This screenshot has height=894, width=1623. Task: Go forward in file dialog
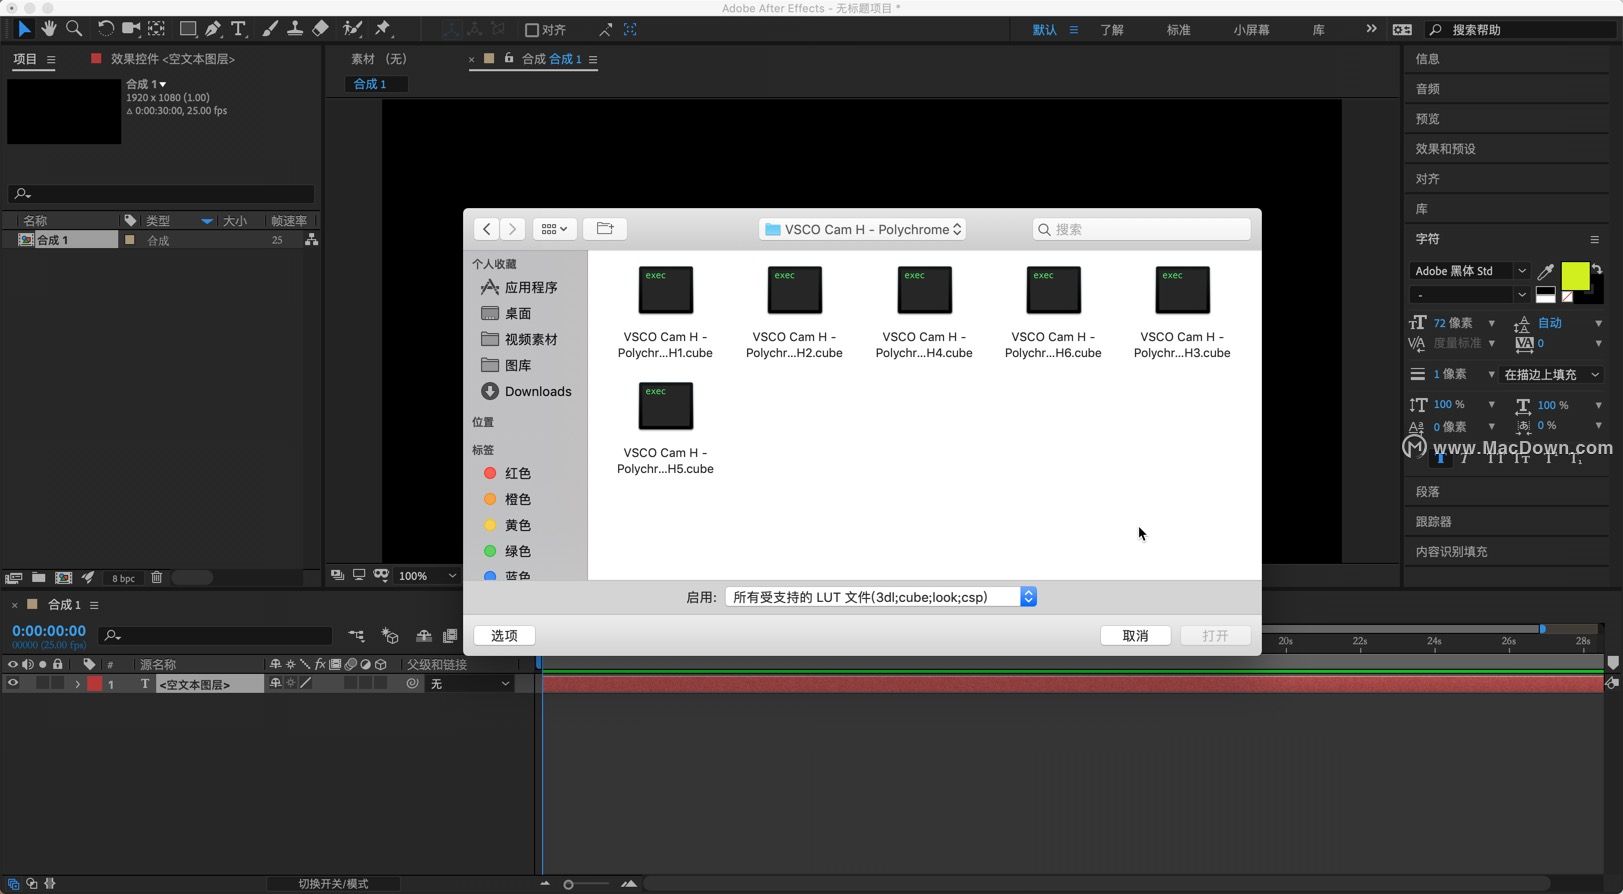click(512, 229)
